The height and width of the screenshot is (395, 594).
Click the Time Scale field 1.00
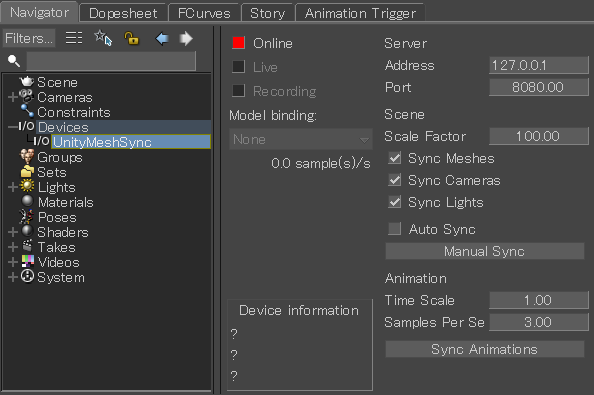click(x=539, y=300)
